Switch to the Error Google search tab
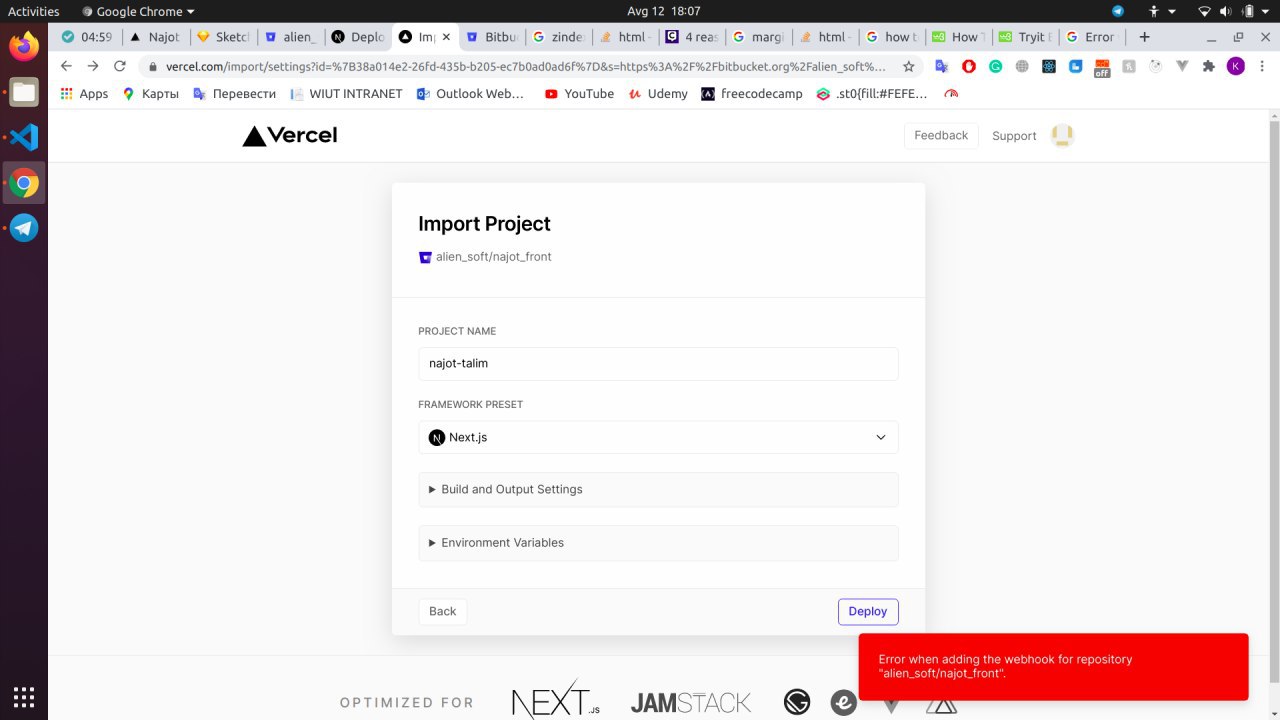Image resolution: width=1280 pixels, height=720 pixels. click(x=1092, y=37)
